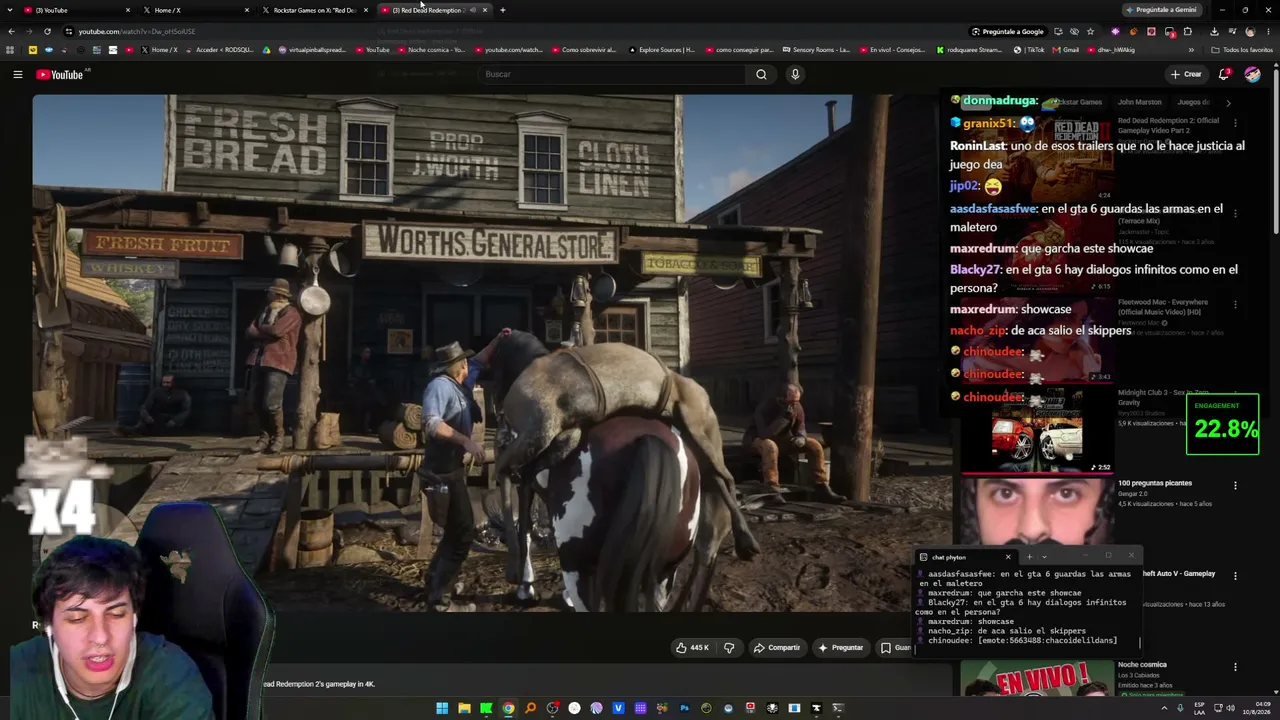This screenshot has height=720, width=1280.
Task: Select the chat phyton terminal tab
Action: pyautogui.click(x=965, y=557)
